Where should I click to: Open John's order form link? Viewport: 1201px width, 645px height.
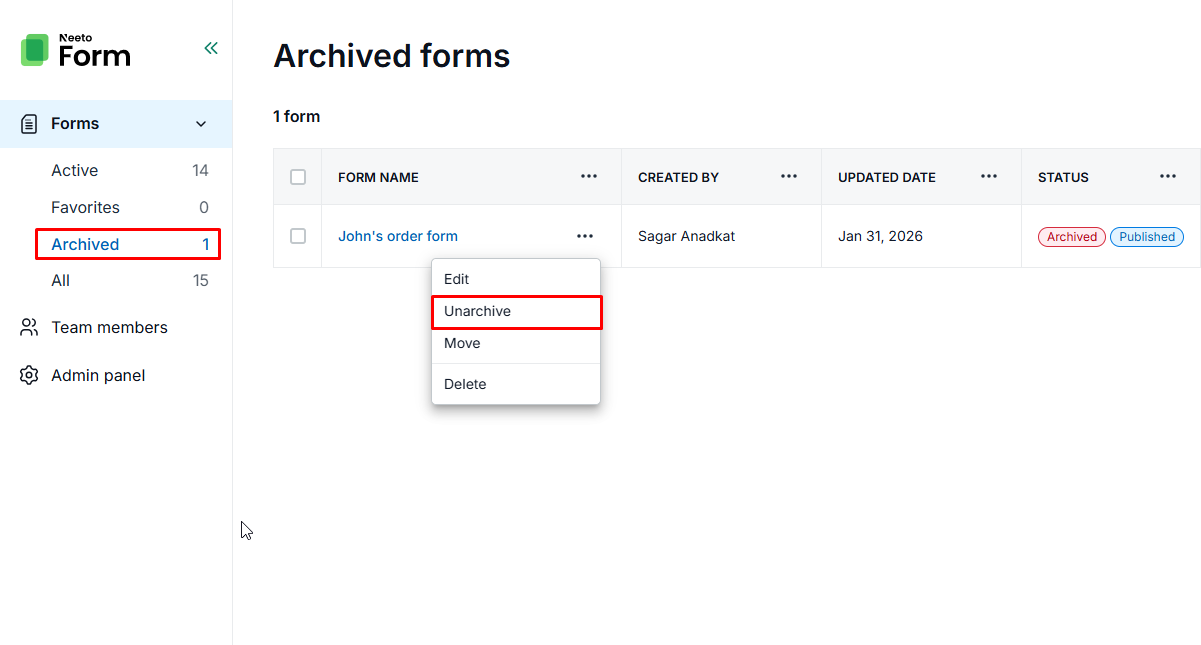[x=398, y=236]
